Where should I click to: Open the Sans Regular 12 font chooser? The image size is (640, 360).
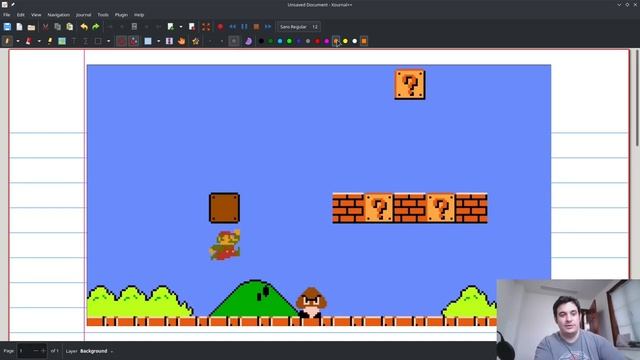tap(299, 27)
